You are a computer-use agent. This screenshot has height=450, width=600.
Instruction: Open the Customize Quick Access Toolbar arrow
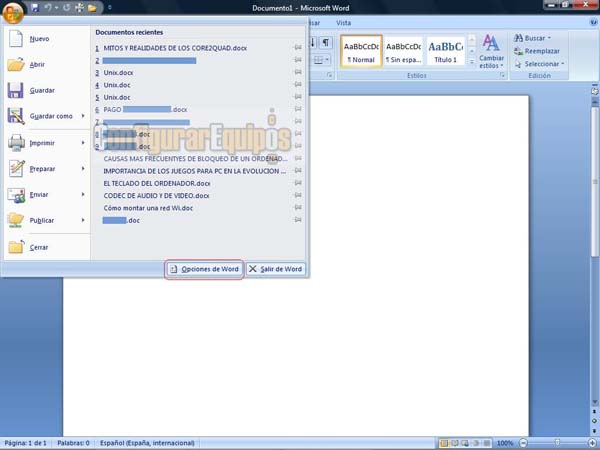click(109, 7)
